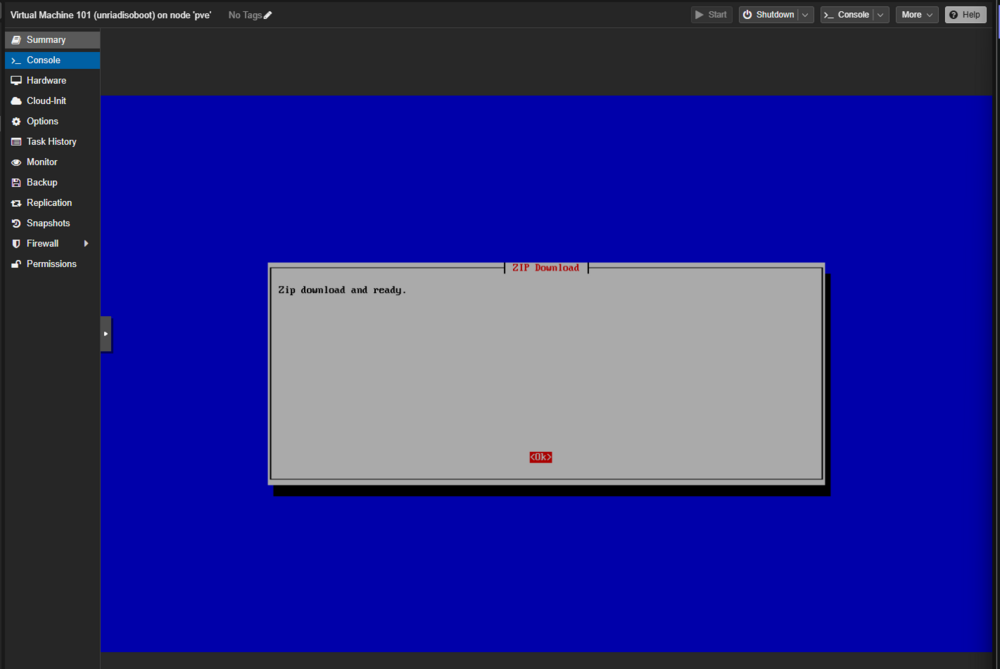Image resolution: width=1000 pixels, height=669 pixels.
Task: Click the Backup floppy disk icon
Action: tap(16, 182)
